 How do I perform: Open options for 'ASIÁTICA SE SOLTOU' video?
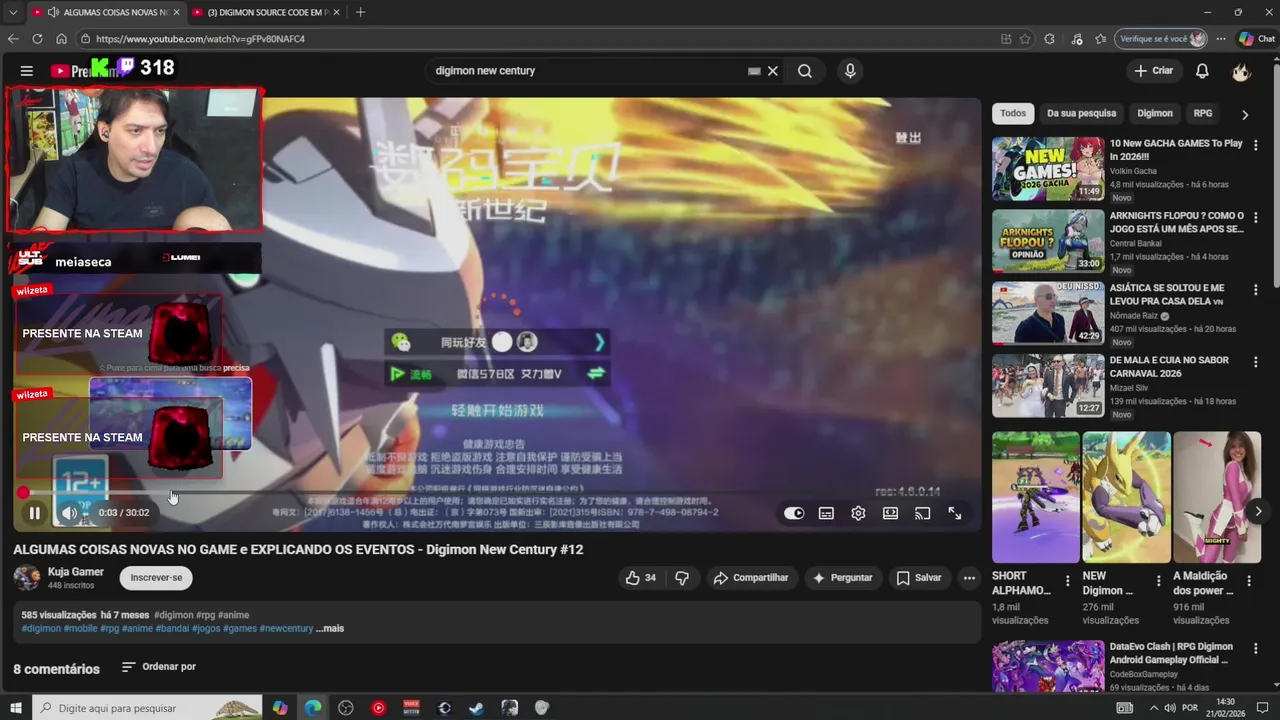tap(1256, 289)
